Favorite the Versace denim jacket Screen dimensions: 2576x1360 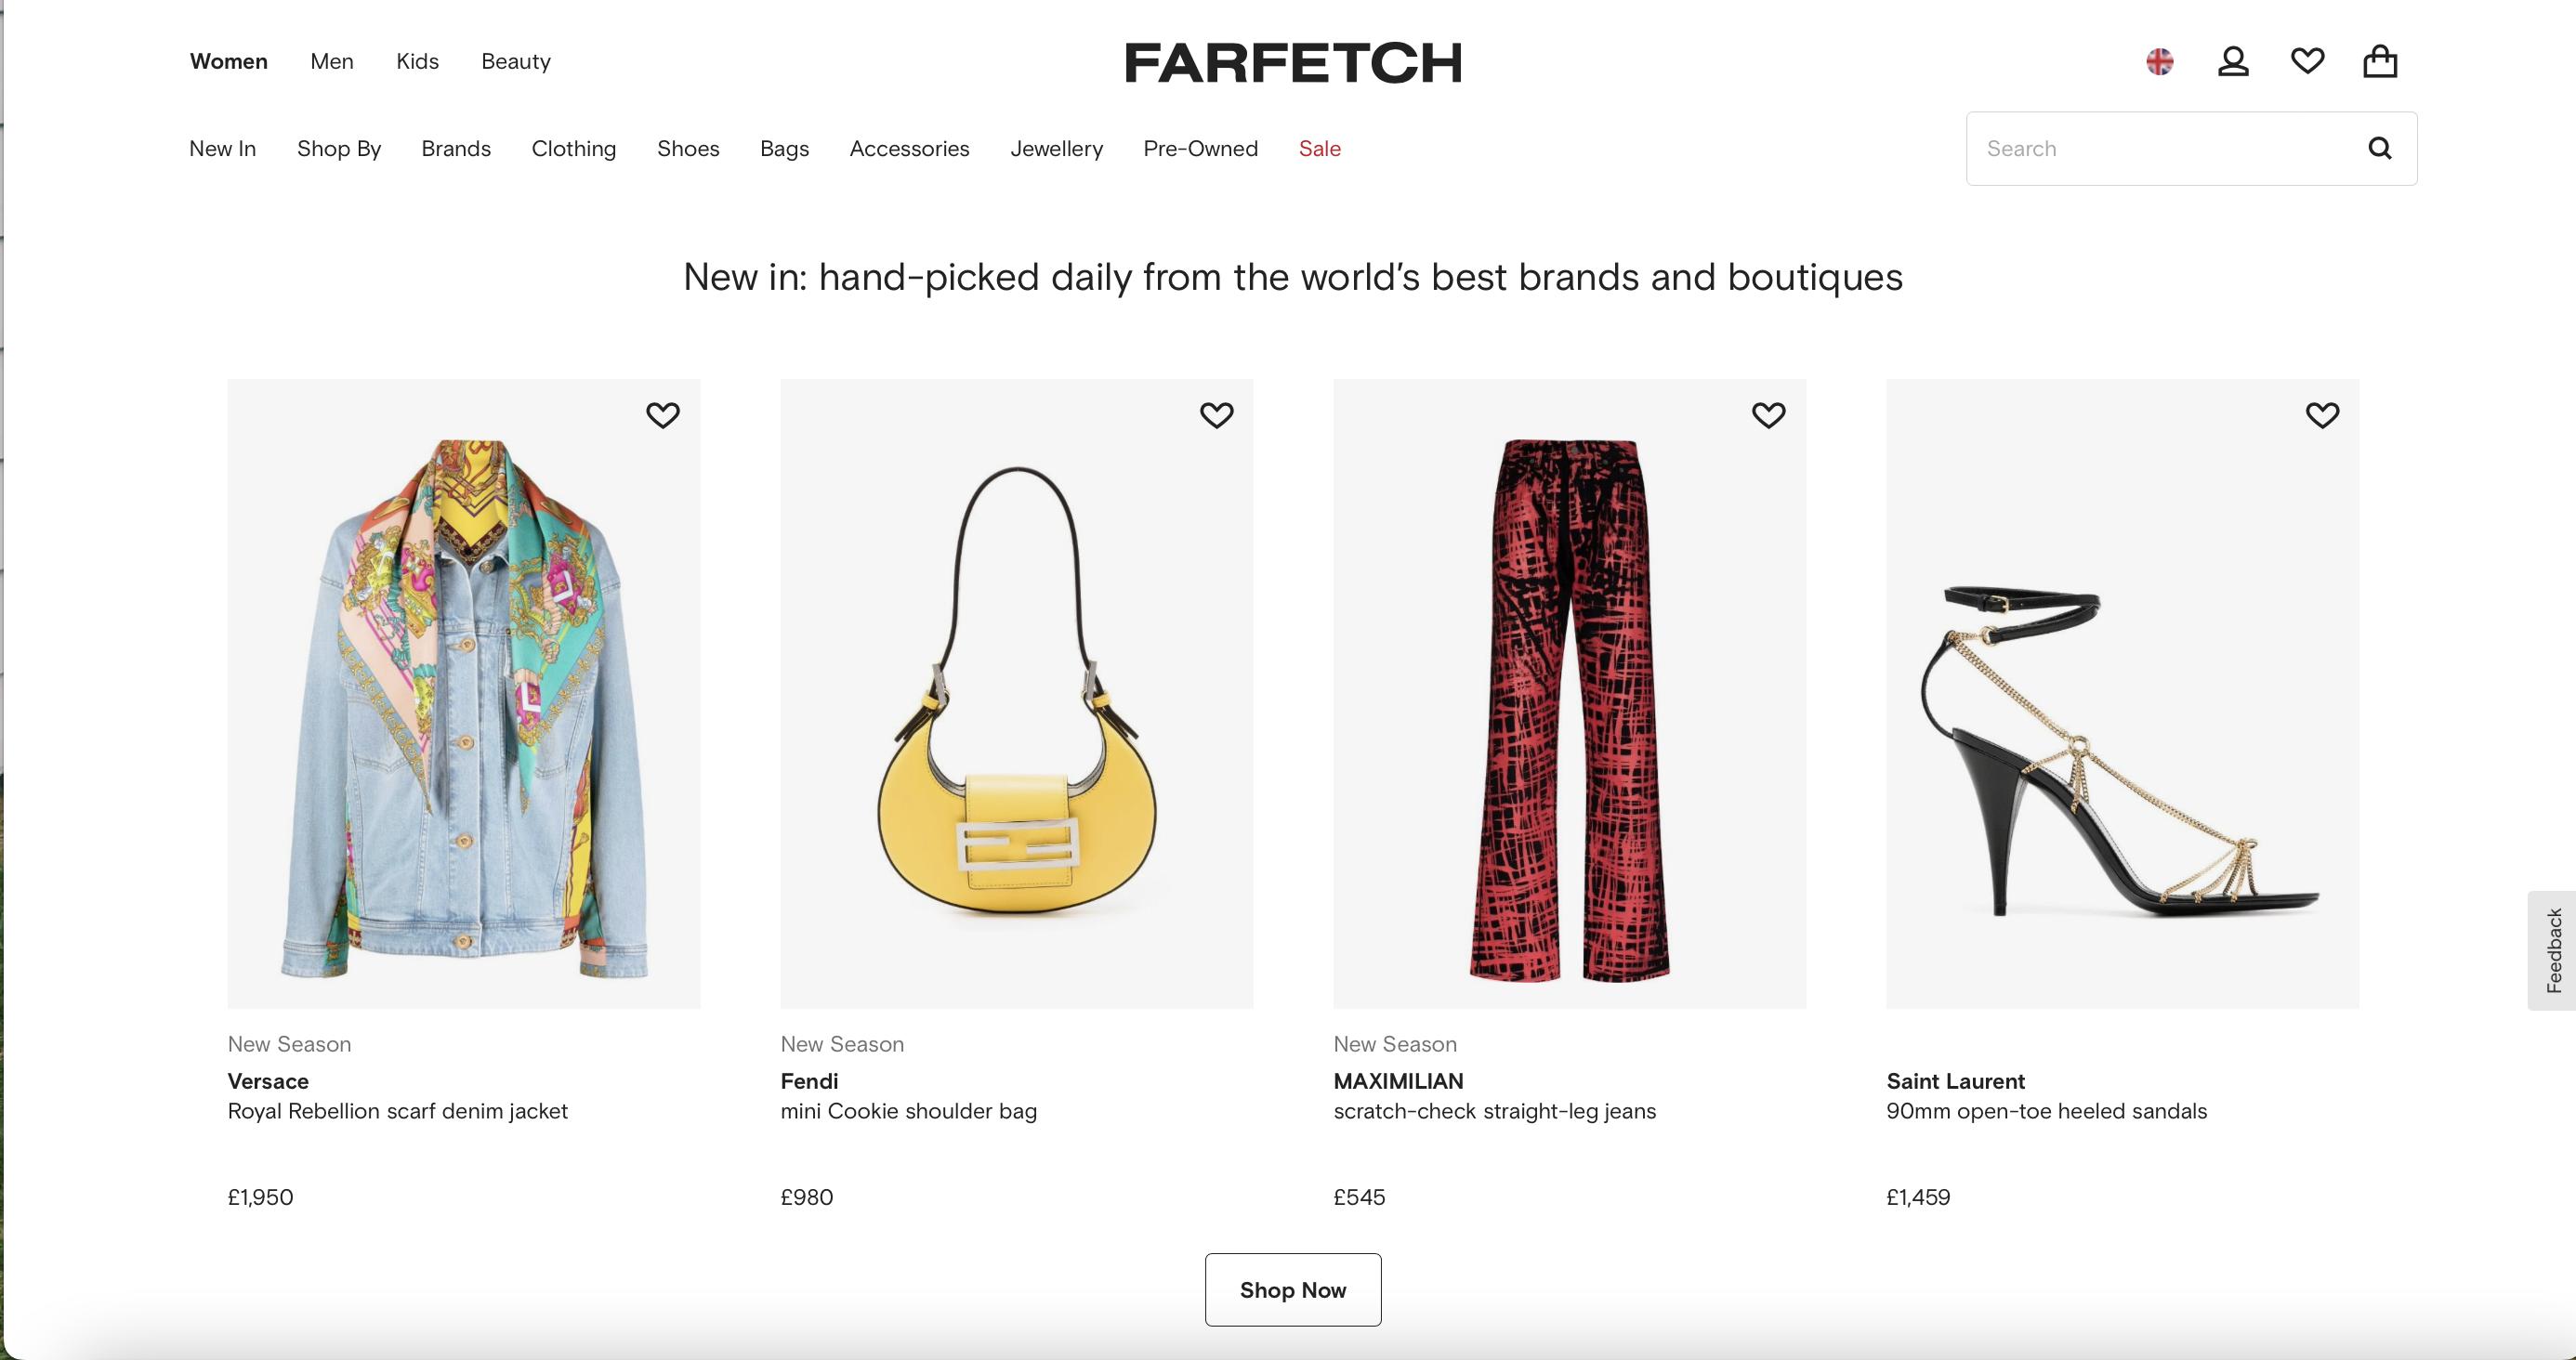coord(663,415)
